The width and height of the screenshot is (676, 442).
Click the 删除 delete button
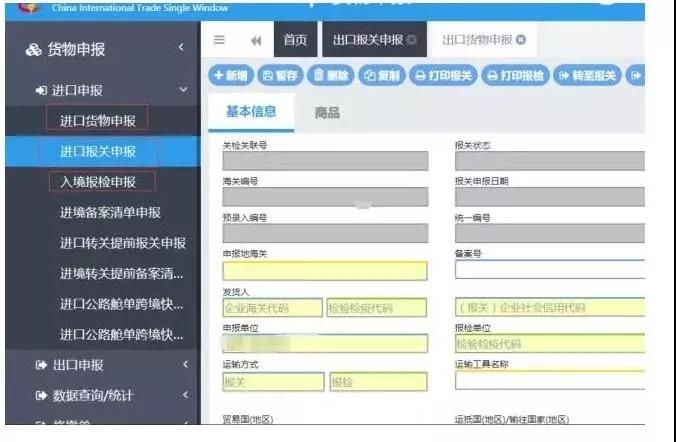(331, 75)
